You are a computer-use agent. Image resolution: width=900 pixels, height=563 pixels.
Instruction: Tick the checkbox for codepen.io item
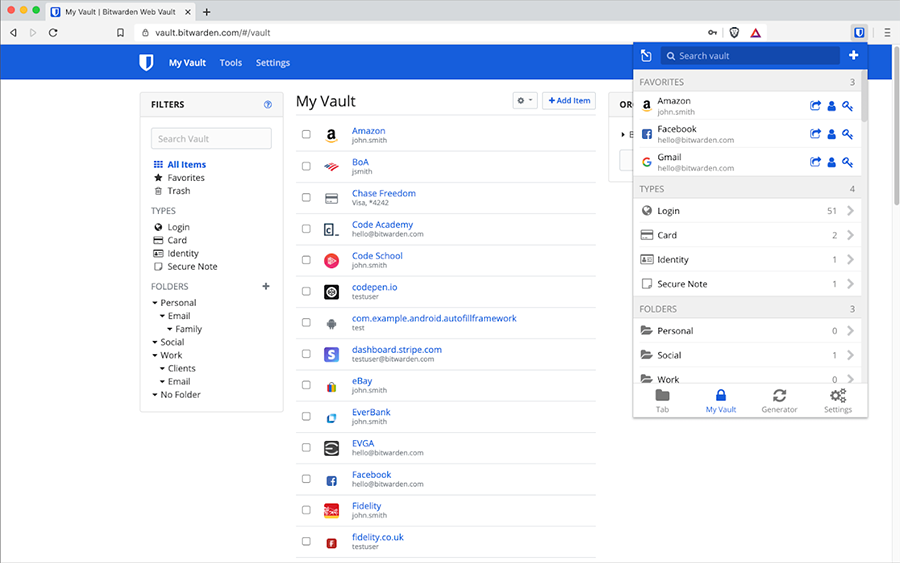click(x=306, y=291)
